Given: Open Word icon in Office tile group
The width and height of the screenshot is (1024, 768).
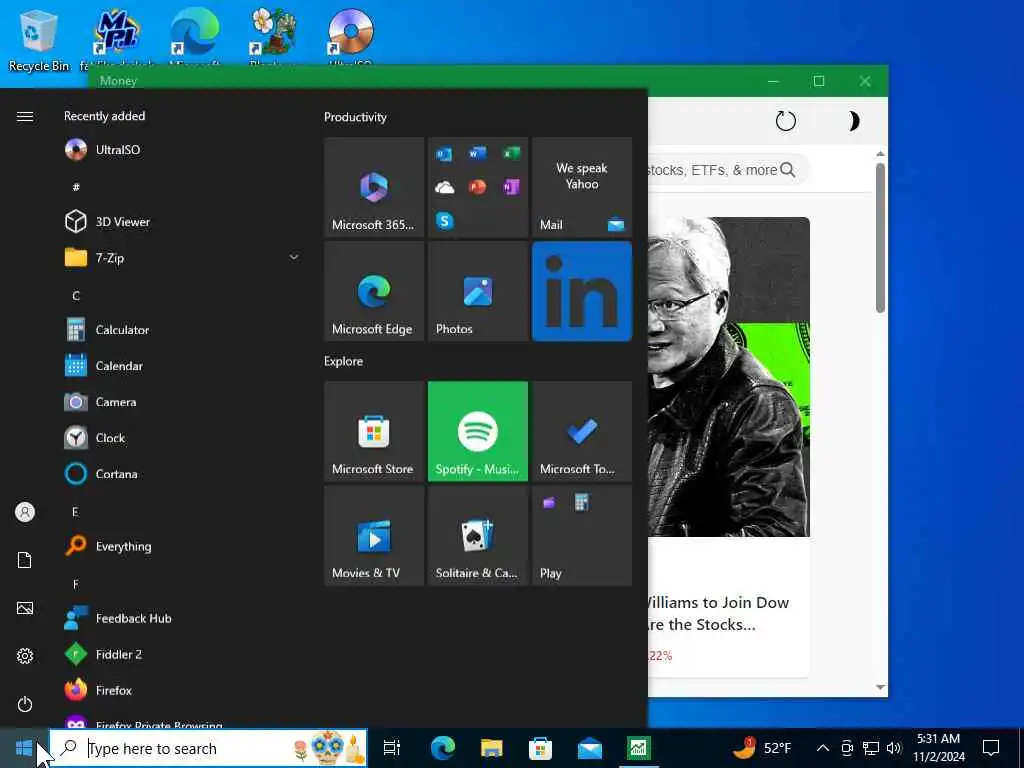Looking at the screenshot, I should pos(477,153).
